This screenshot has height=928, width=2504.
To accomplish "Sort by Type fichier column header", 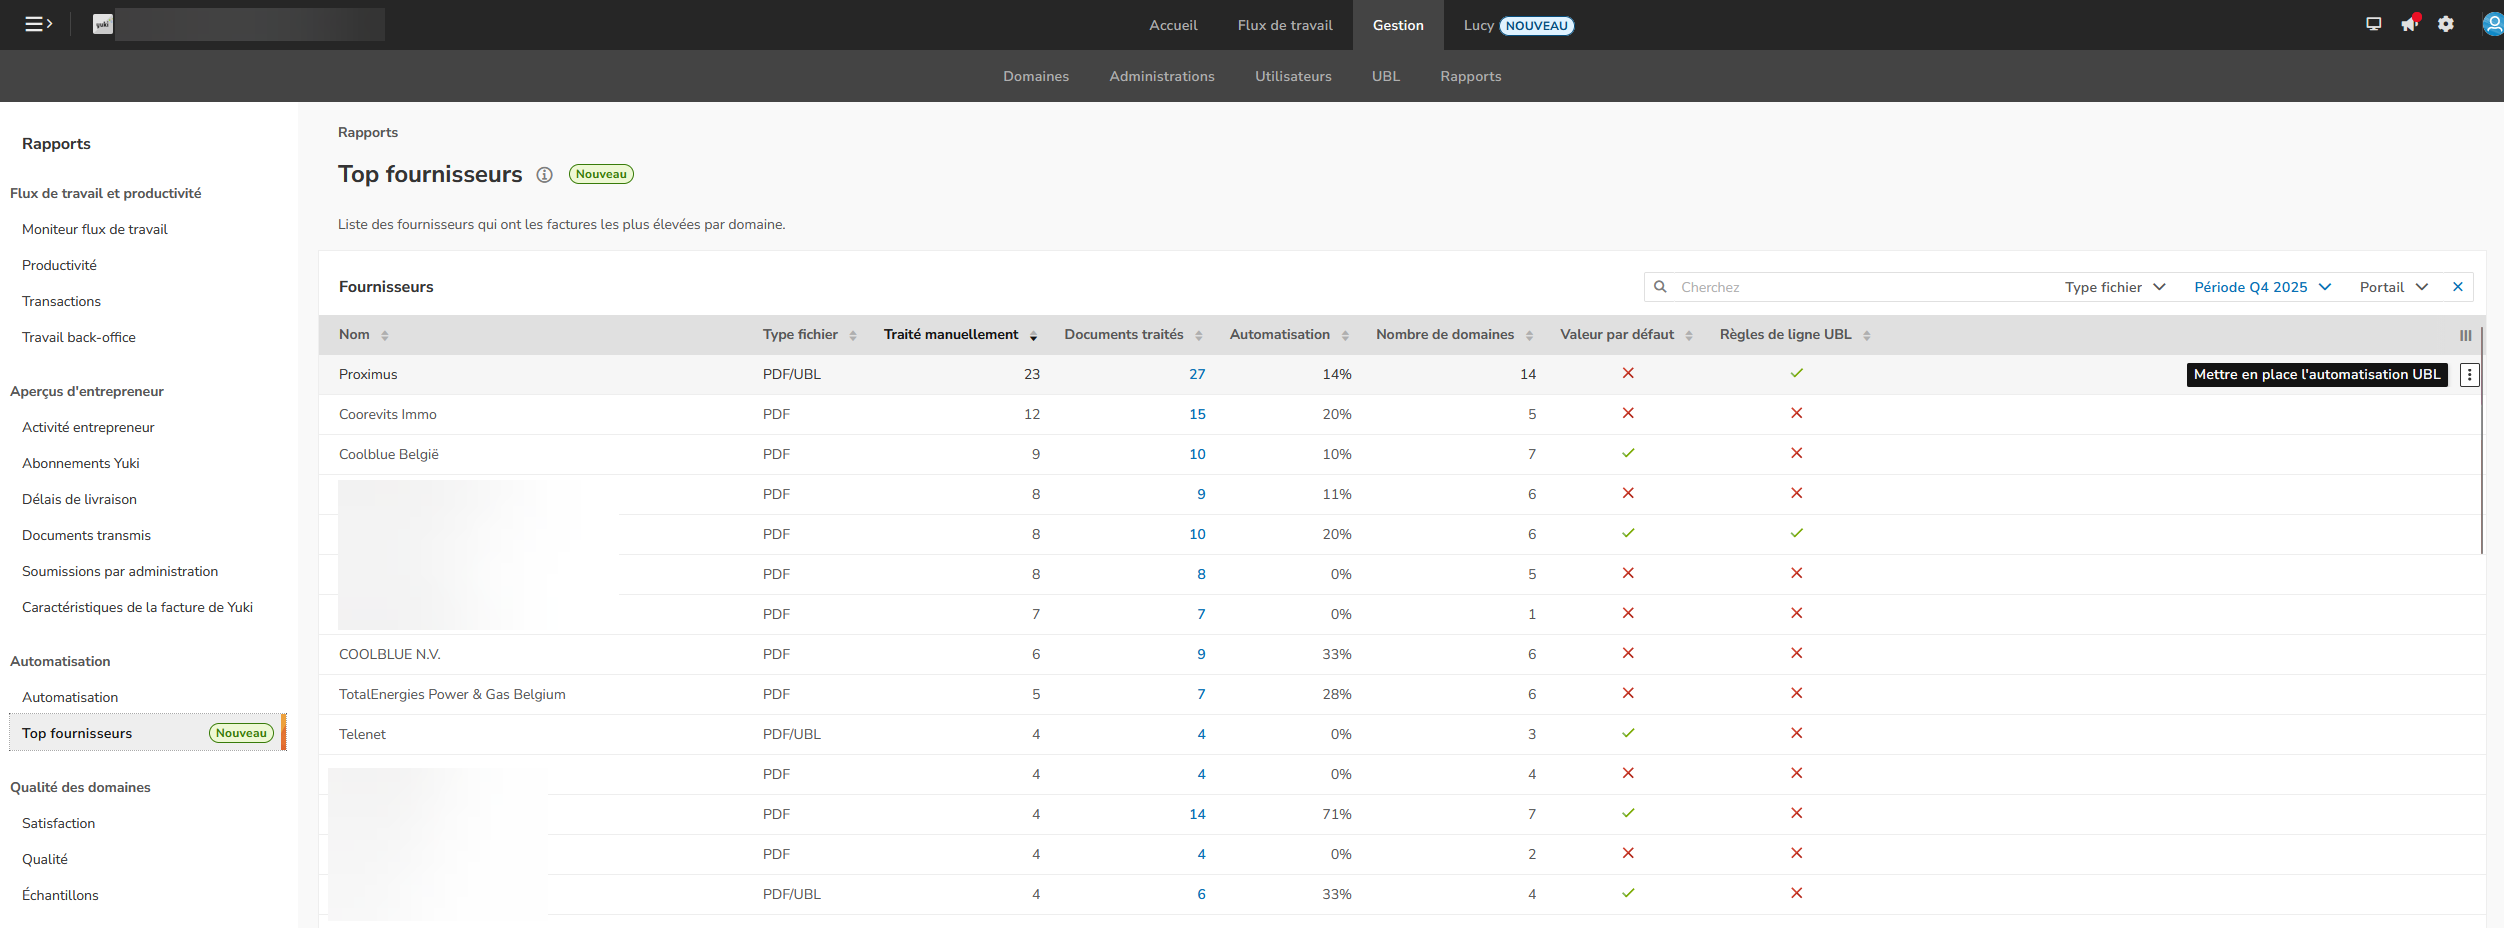I will point(810,335).
